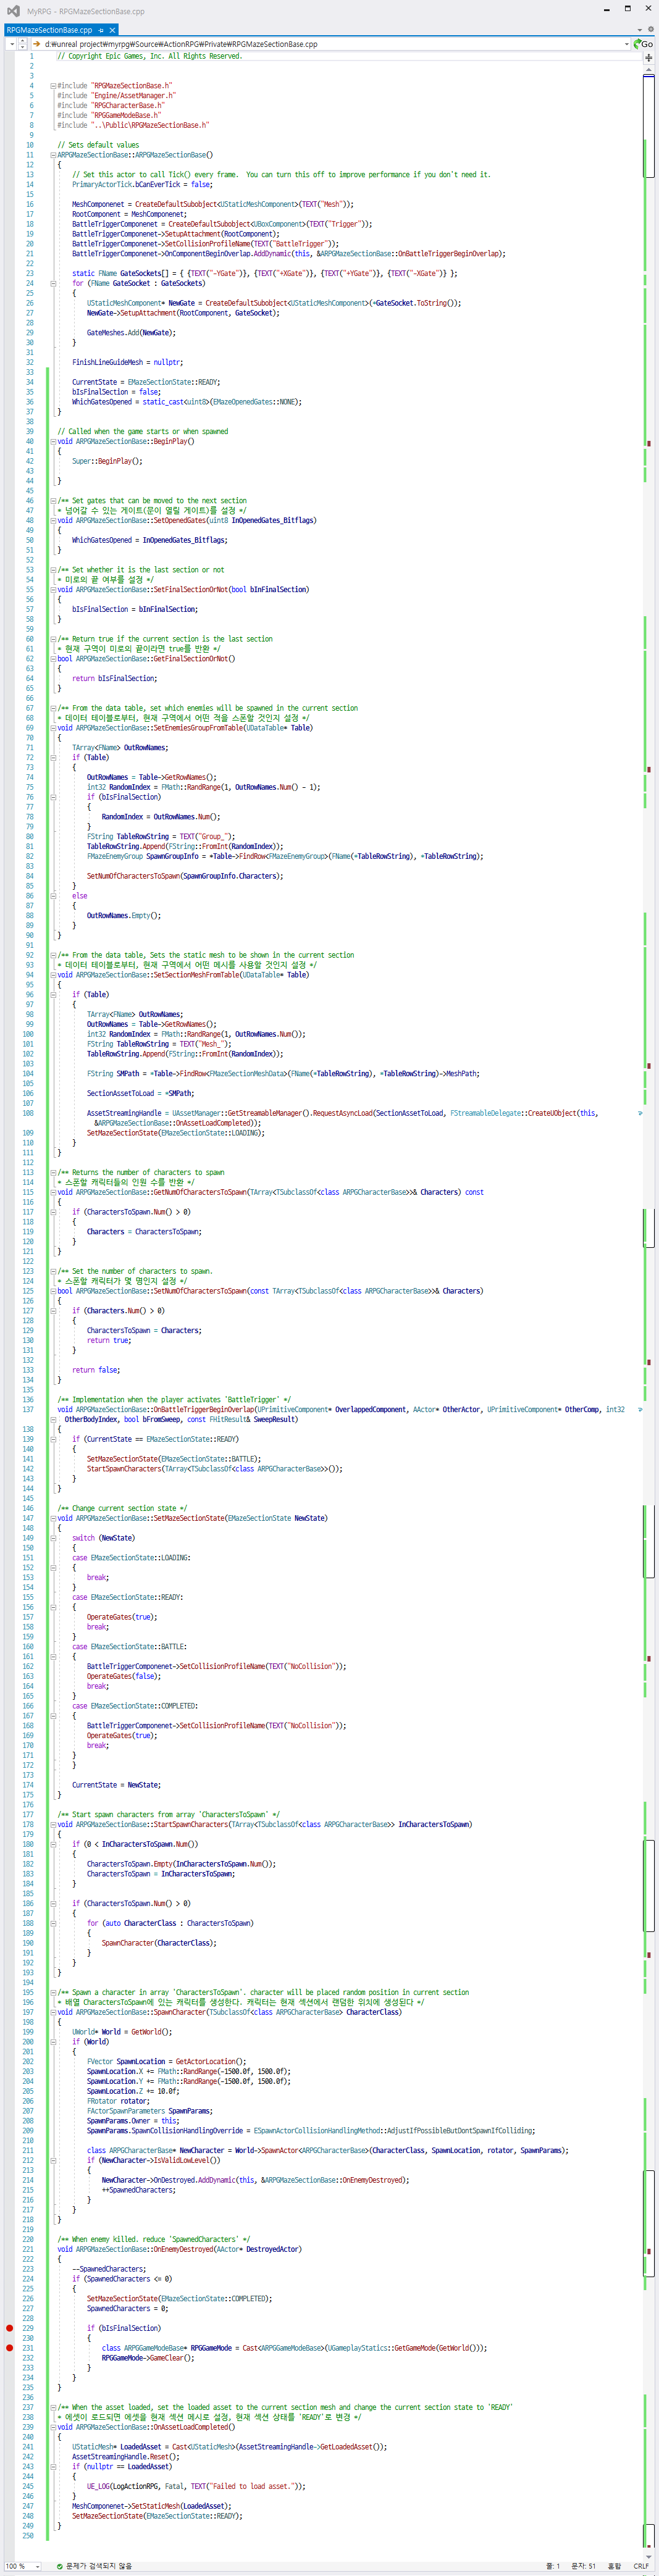The image size is (659, 2576).
Task: Click 'WhichGatesOpened = InOpenedGates_Bitflags;' on line 50
Action: click(x=149, y=540)
